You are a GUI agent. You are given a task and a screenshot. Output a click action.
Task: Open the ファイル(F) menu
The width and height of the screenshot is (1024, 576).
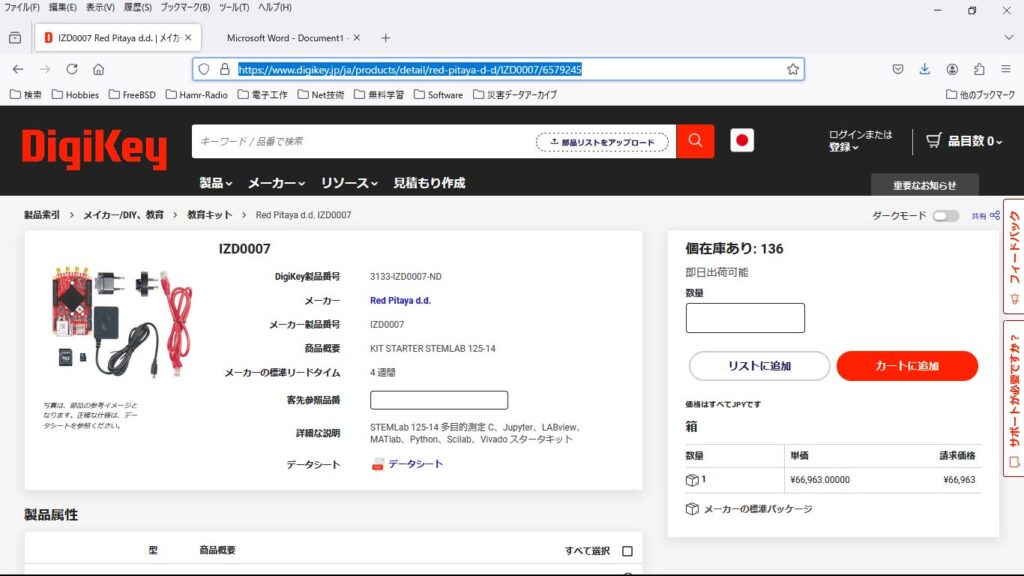(x=22, y=7)
